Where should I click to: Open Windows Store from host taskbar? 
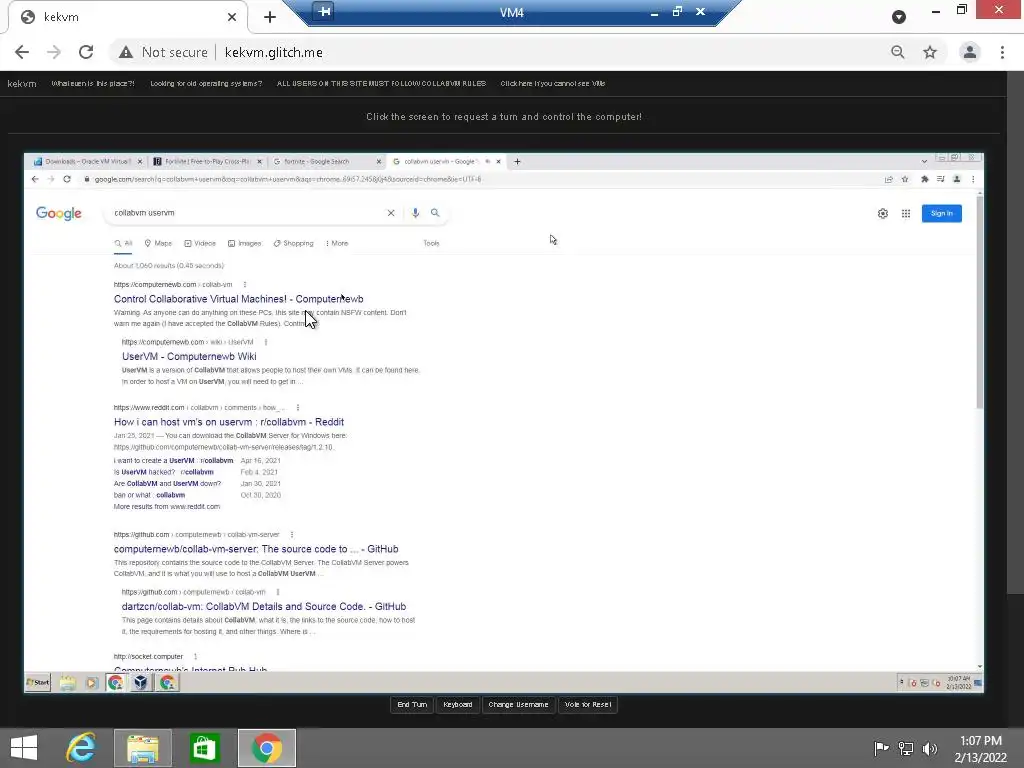pos(204,748)
